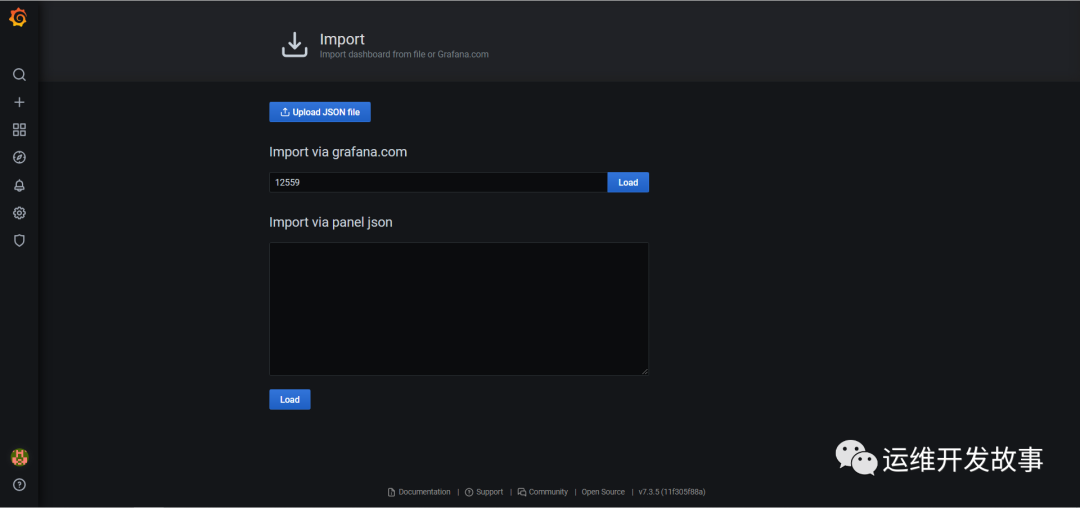The height and width of the screenshot is (508, 1080).
Task: Click inside the panel json text area
Action: 459,308
